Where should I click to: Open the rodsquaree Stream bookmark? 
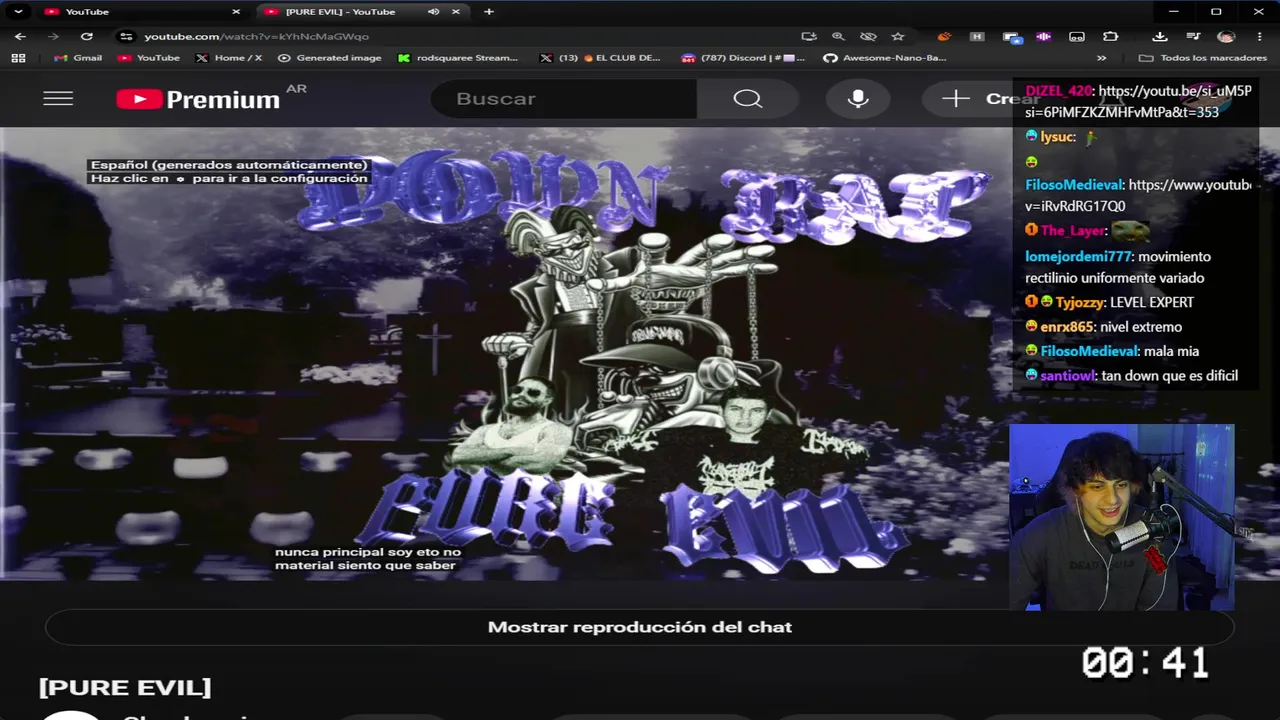[458, 58]
